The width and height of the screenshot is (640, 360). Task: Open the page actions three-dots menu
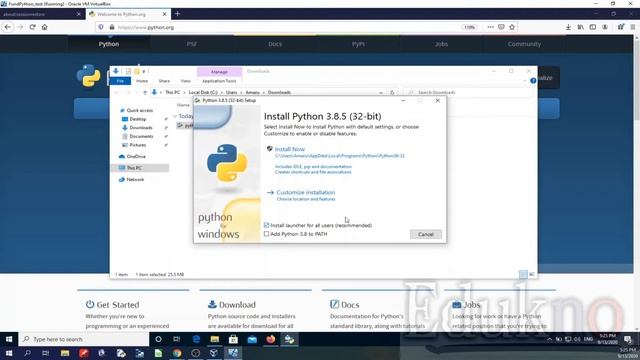(x=490, y=27)
